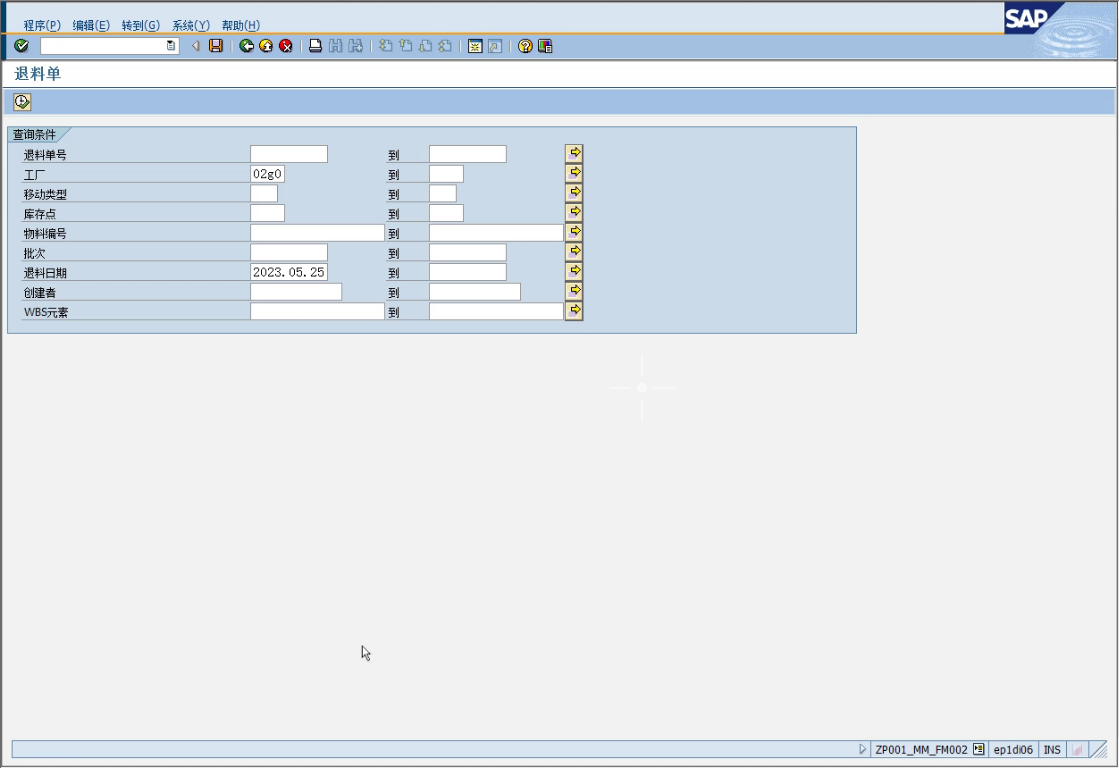Click the Execute clock icon
The width and height of the screenshot is (1119, 768).
[x=22, y=102]
